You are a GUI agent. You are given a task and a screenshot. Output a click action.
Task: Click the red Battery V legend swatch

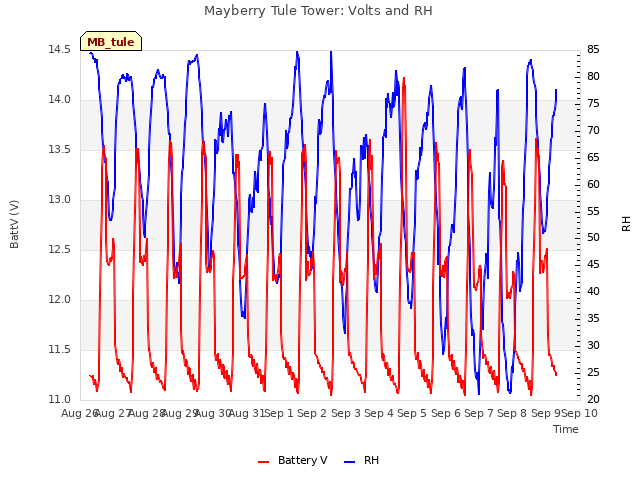tap(264, 461)
